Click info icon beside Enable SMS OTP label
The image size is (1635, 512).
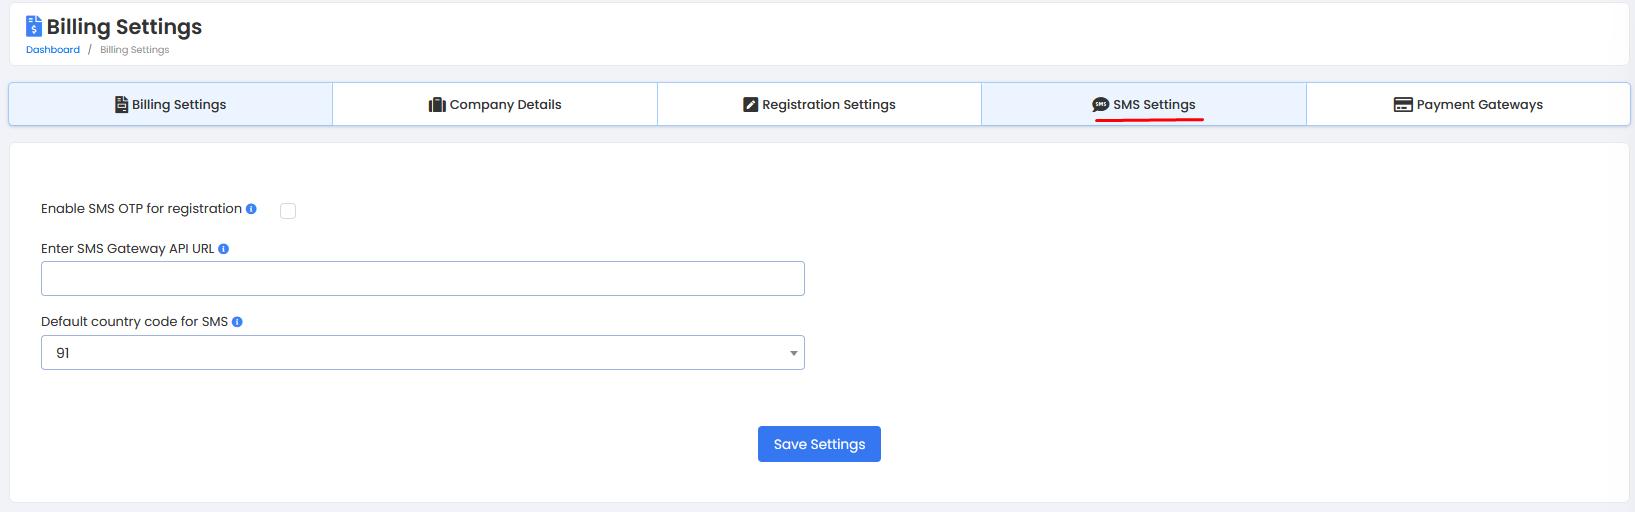251,209
